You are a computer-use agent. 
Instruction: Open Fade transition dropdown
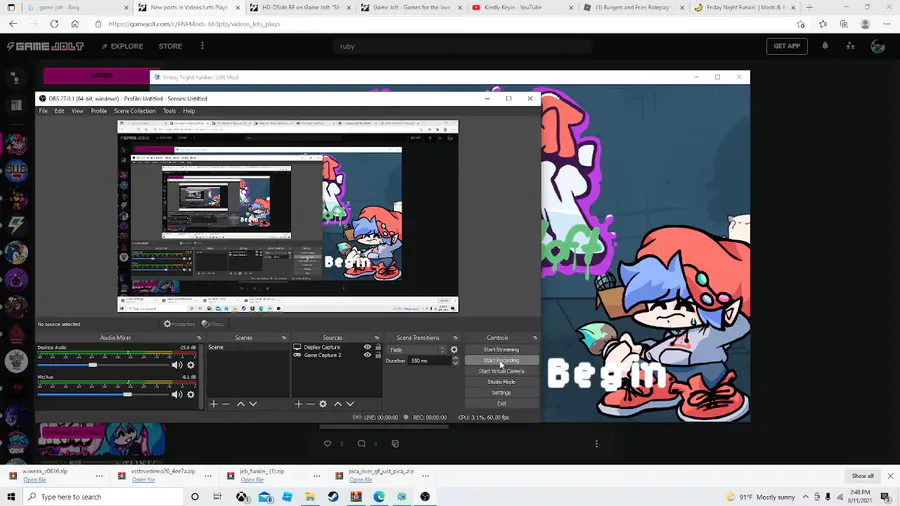[417, 350]
